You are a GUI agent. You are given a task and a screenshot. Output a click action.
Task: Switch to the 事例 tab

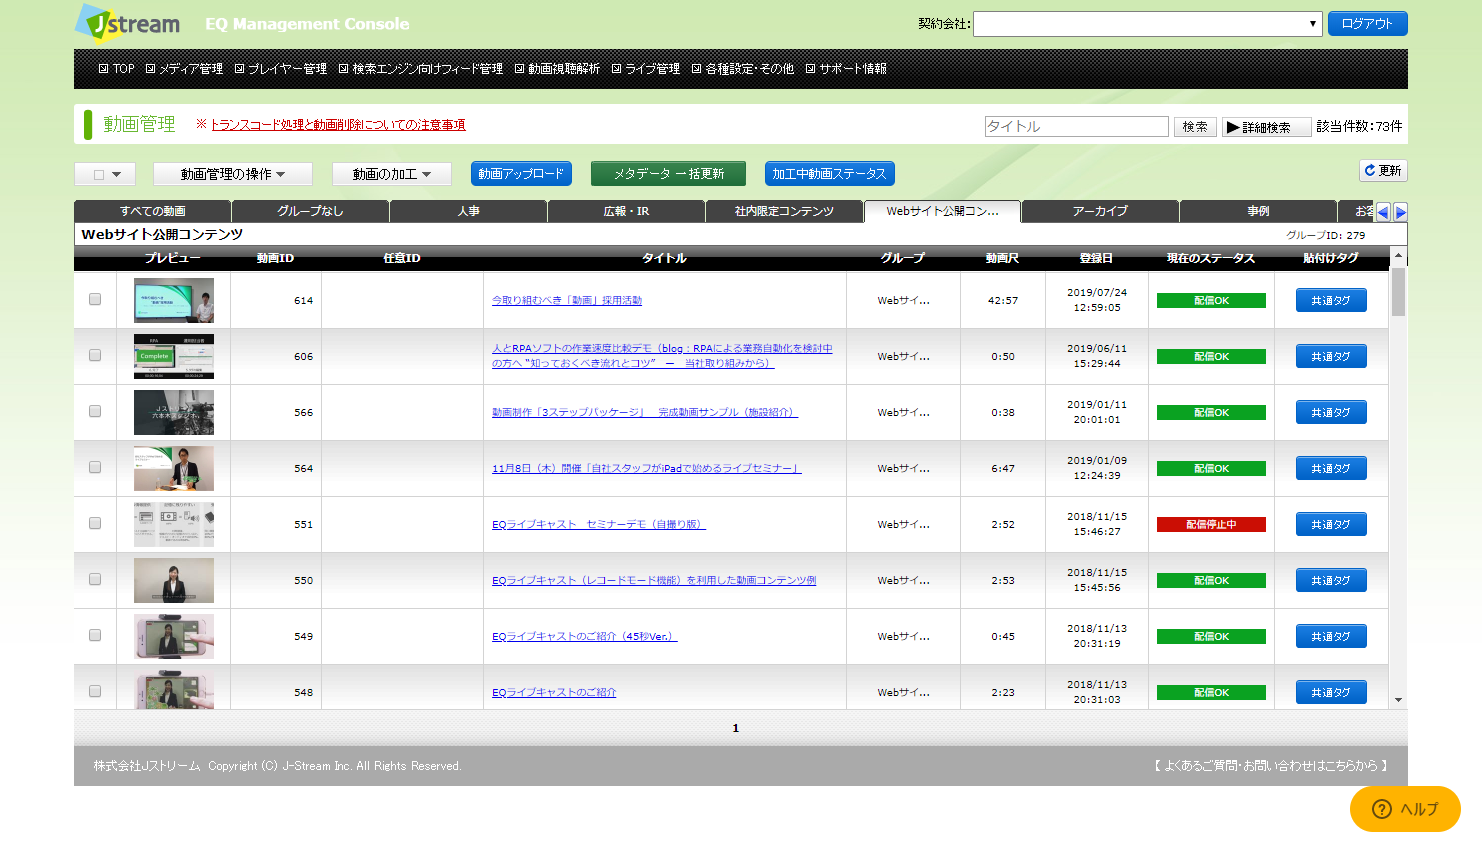coord(1258,211)
